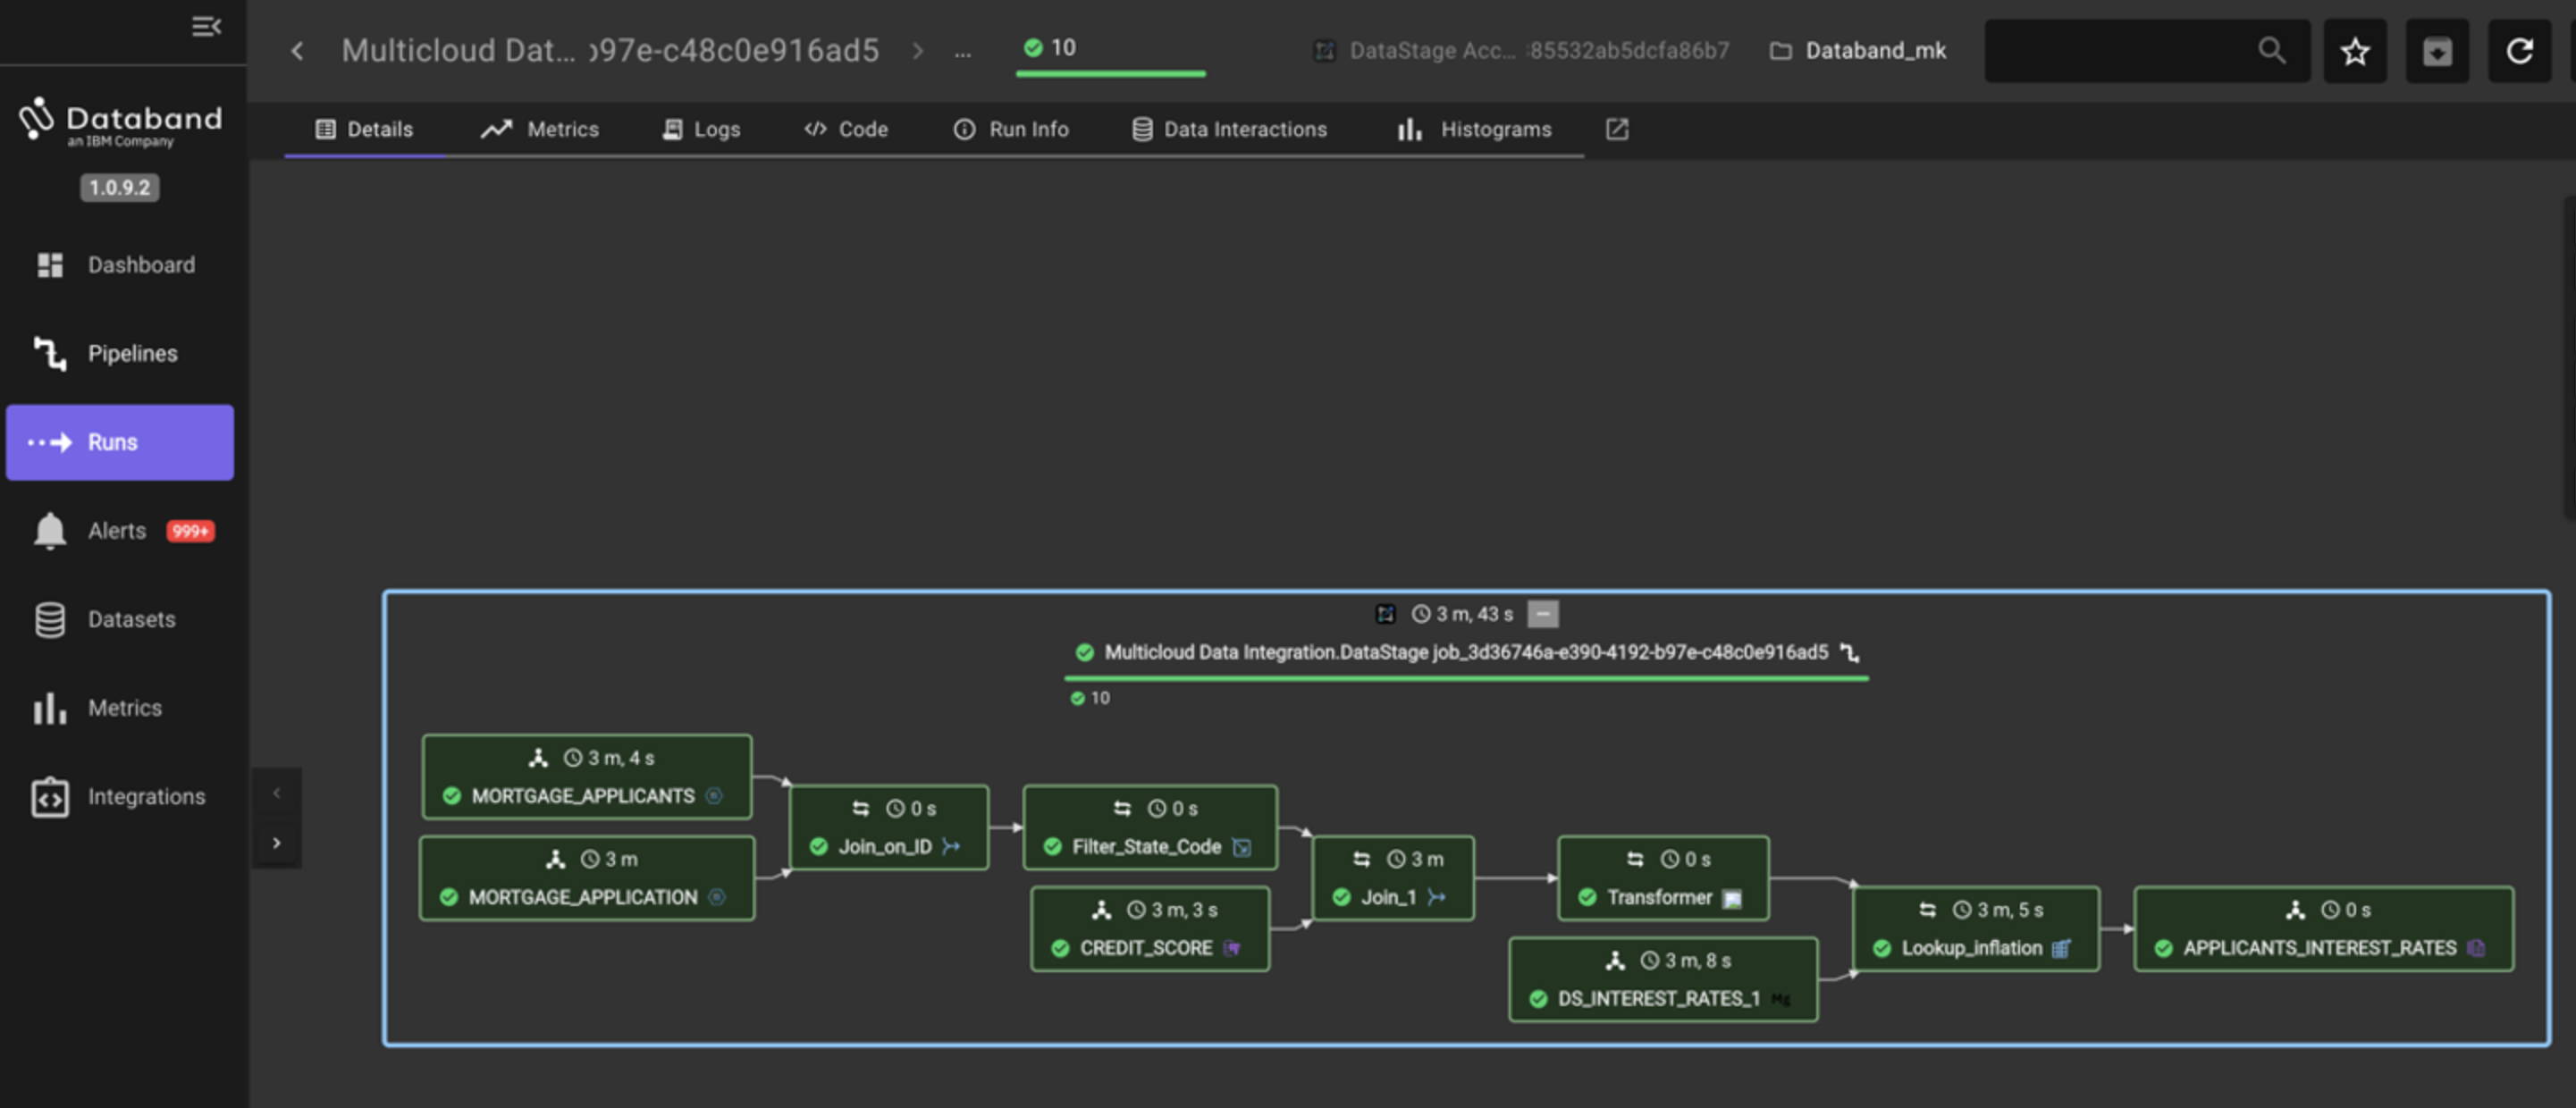Open Datasets in sidebar
2576x1108 pixels.
click(120, 619)
